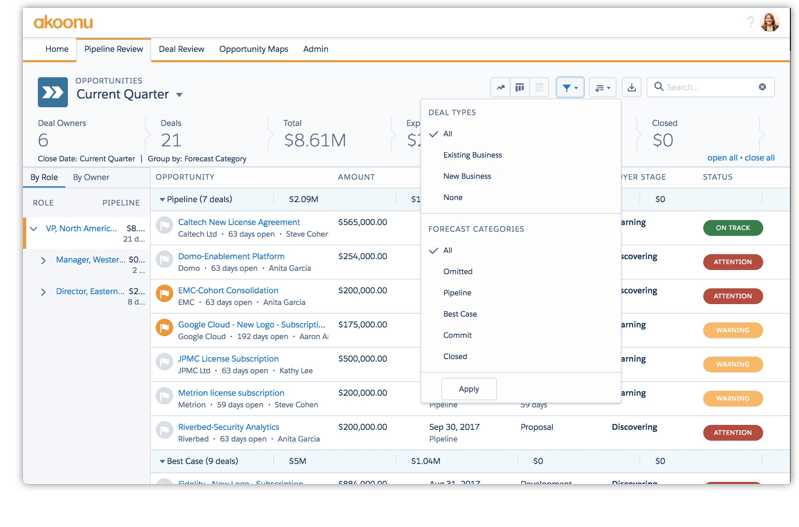Focus the Search input field

tap(710, 87)
